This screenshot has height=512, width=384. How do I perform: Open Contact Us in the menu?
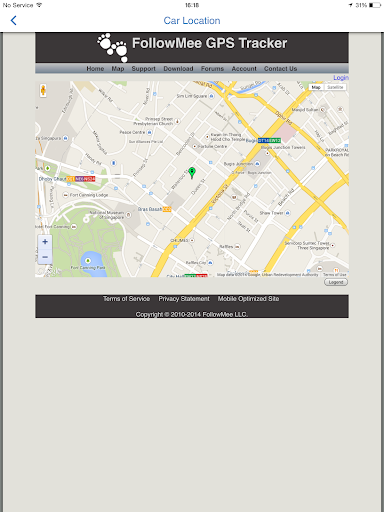coord(280,69)
